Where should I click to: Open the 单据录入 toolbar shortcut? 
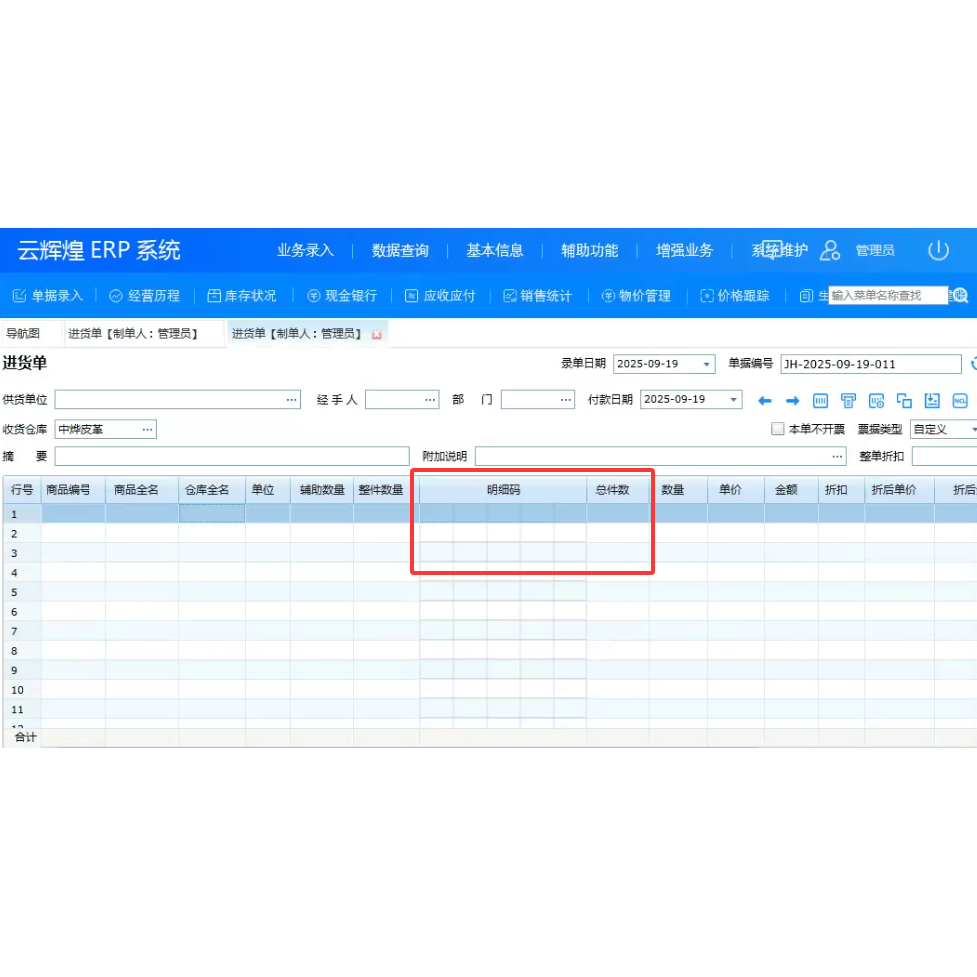(x=48, y=295)
